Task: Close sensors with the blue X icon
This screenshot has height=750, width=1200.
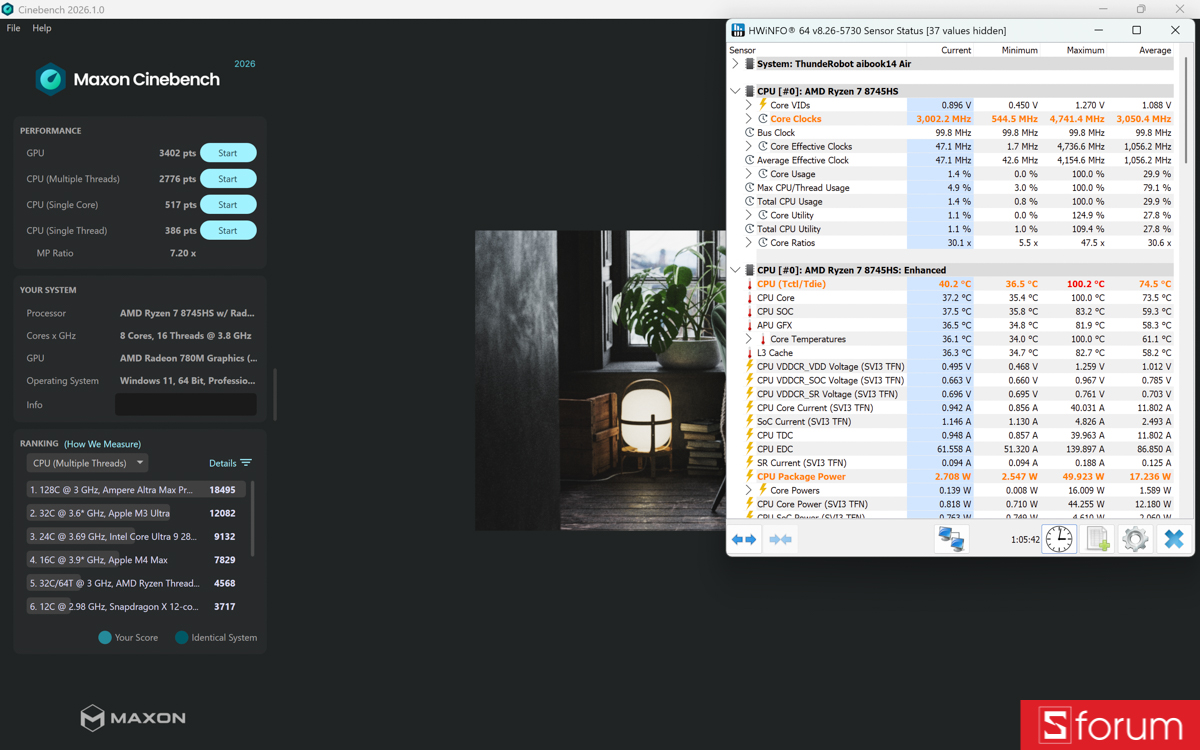Action: coord(1174,539)
